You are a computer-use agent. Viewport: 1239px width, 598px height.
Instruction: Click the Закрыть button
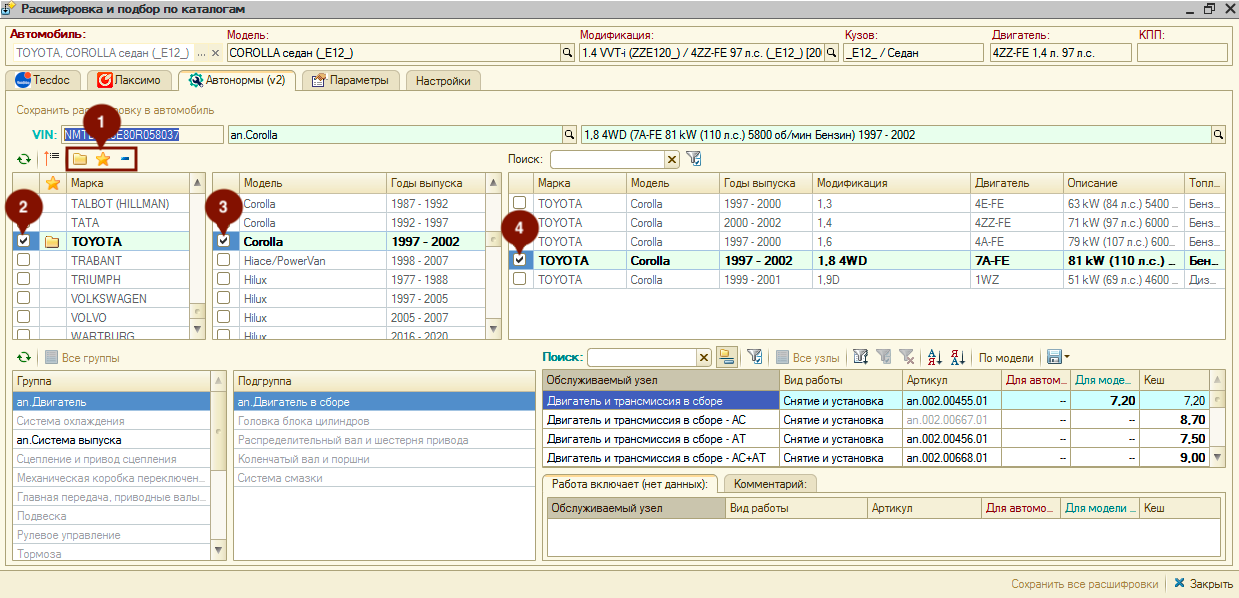pos(1203,584)
